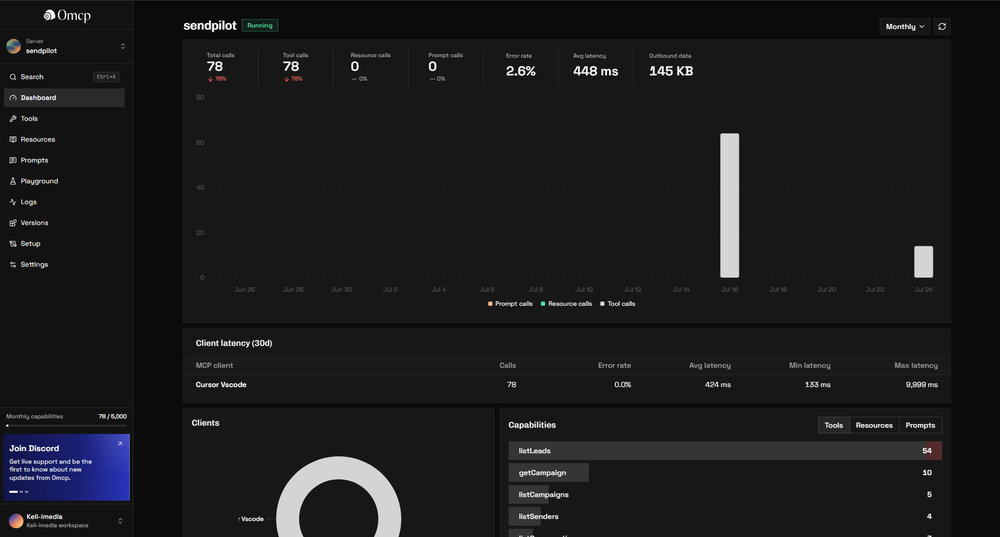The image size is (1000, 537).
Task: Toggle the Tool calls legend swatch
Action: click(x=602, y=304)
